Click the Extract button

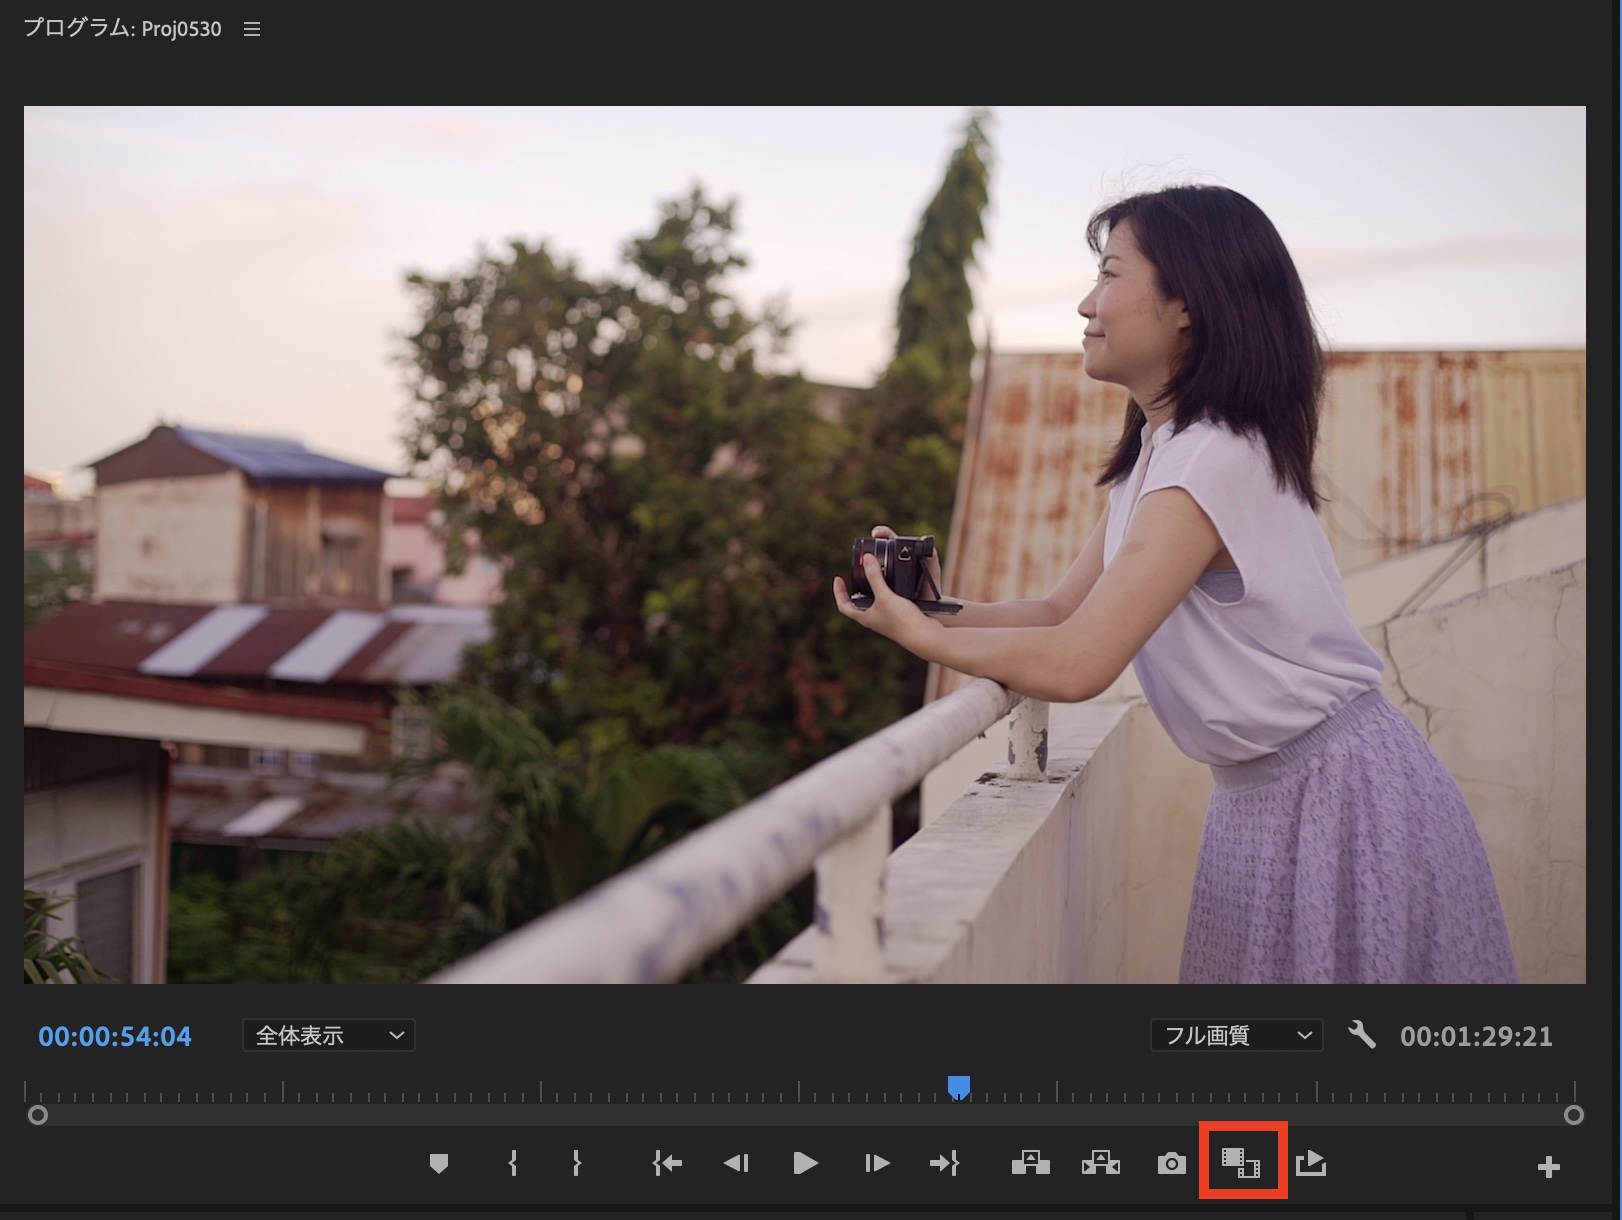tap(1100, 1163)
